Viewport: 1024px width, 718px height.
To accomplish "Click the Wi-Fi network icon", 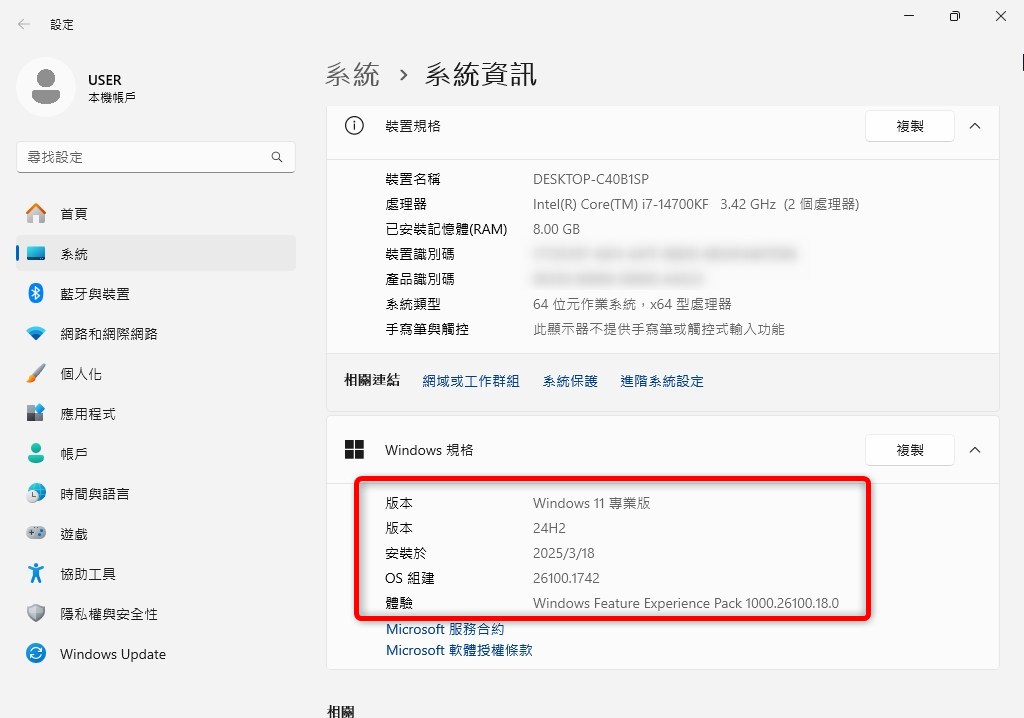I will click(x=36, y=334).
